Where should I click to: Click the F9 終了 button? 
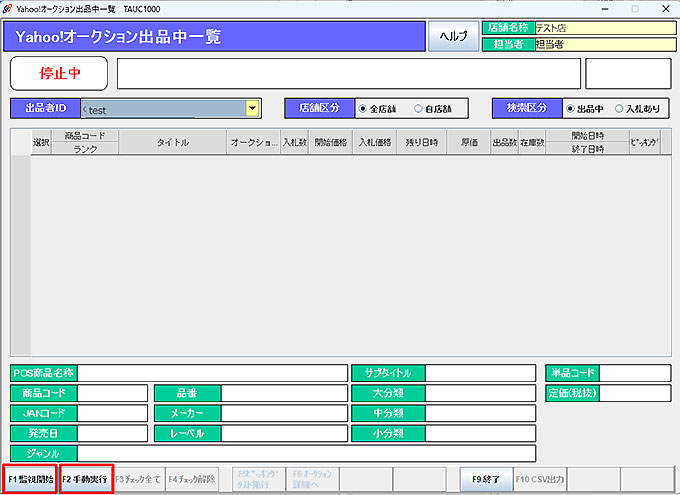(486, 479)
